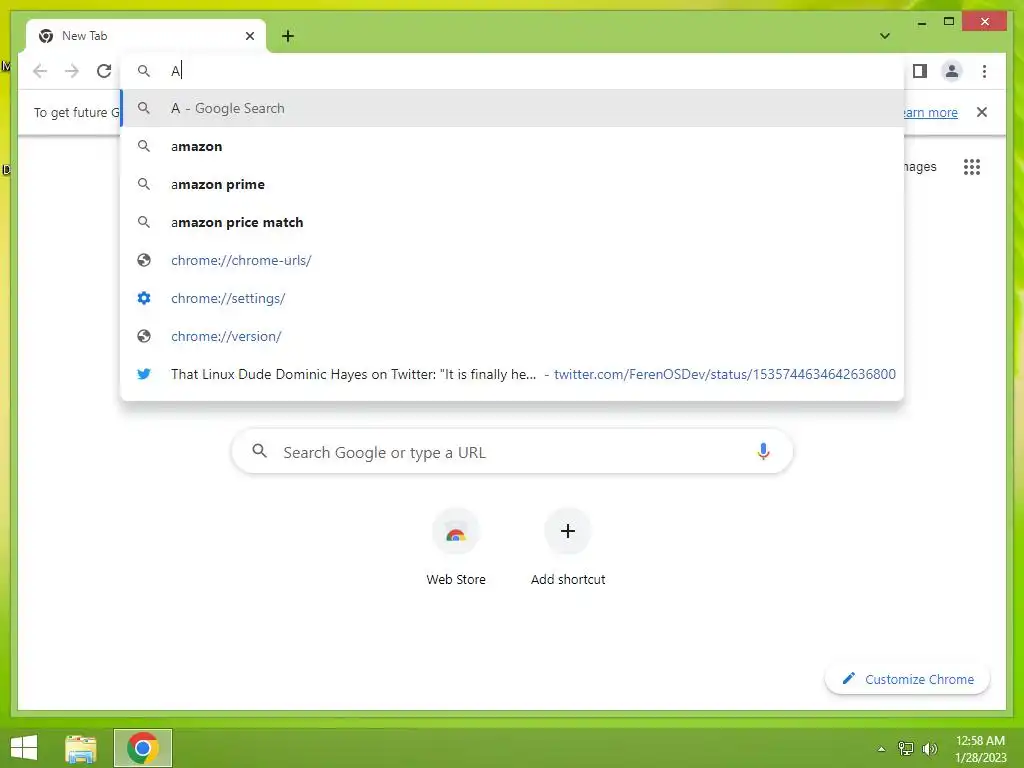Dismiss the infobar with its X
The height and width of the screenshot is (768, 1024).
pyautogui.click(x=982, y=112)
